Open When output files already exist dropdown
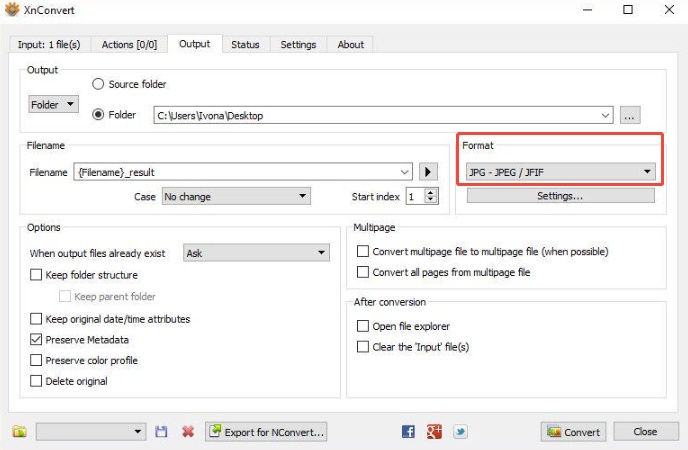This screenshot has height=450, width=688. [256, 253]
